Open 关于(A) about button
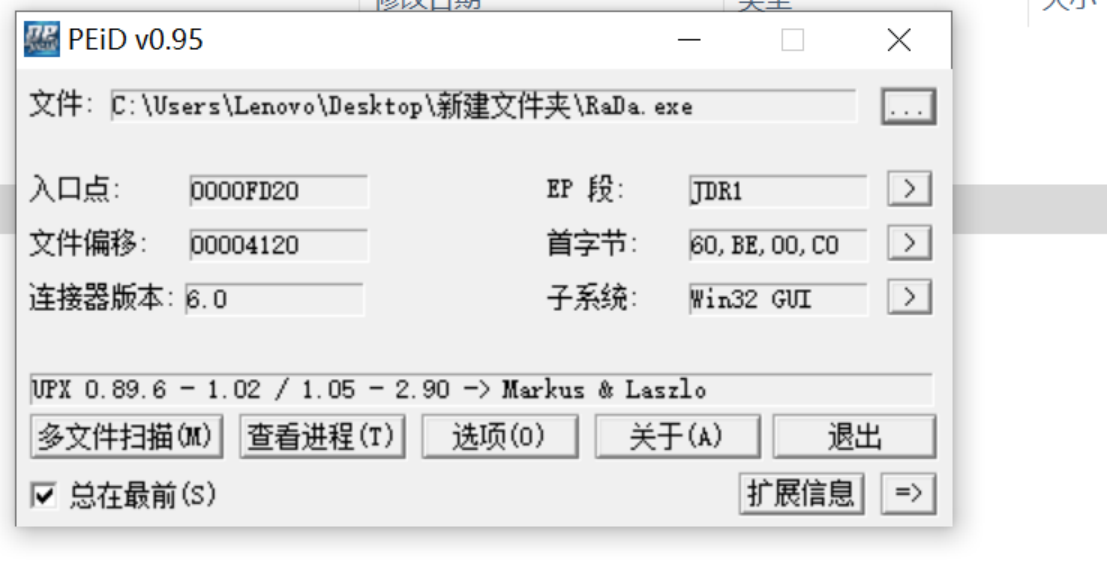This screenshot has width=1107, height=582. 677,437
